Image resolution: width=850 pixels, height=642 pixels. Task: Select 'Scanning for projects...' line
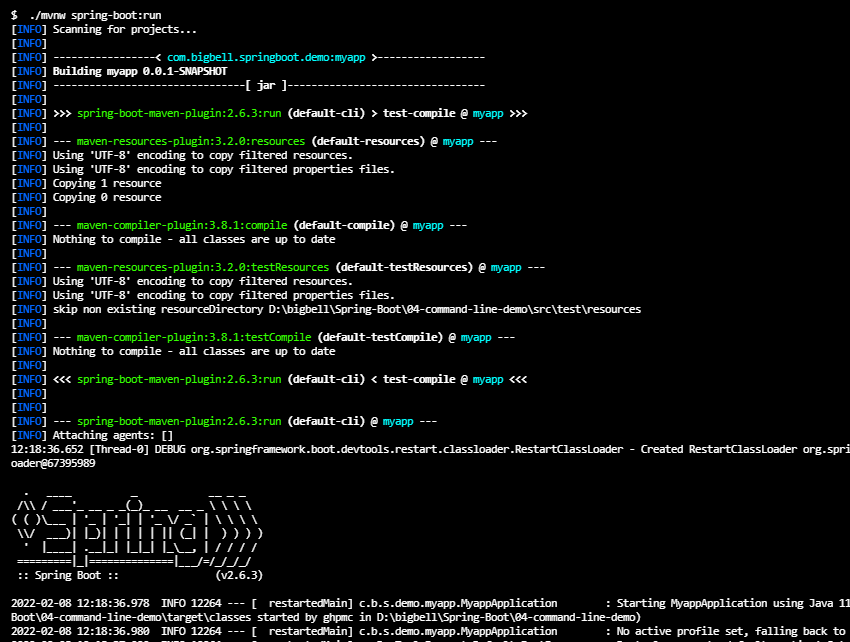124,29
